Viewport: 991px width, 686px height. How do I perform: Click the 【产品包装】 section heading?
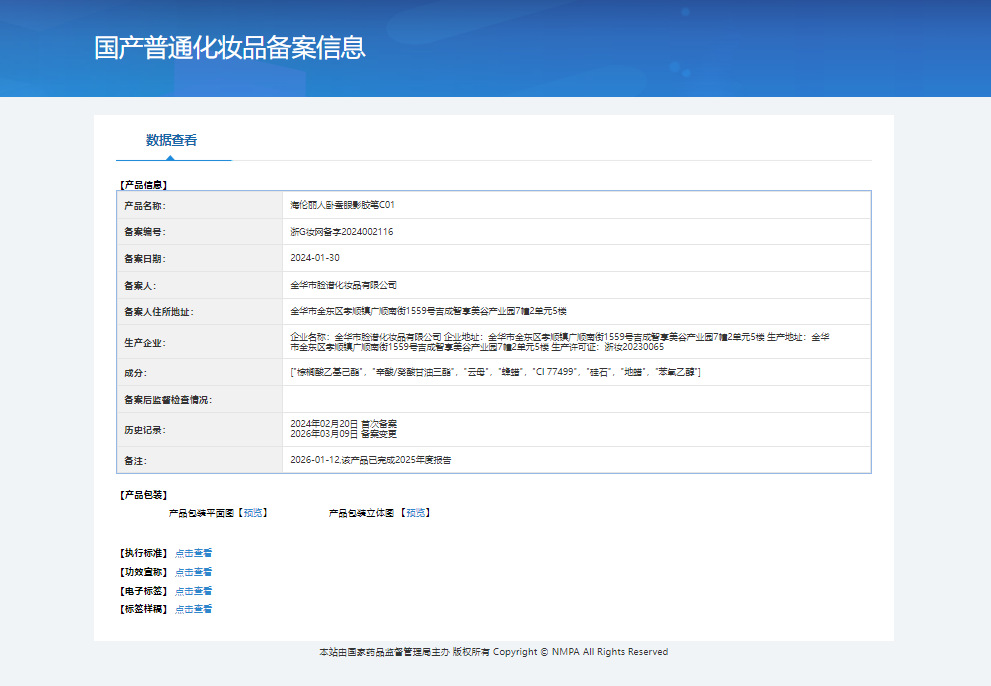[143, 495]
